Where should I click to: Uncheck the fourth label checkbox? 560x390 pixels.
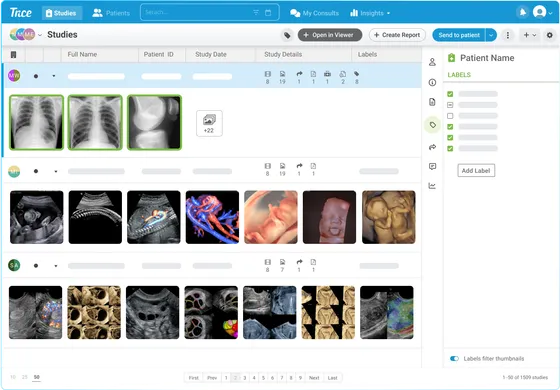pos(450,127)
